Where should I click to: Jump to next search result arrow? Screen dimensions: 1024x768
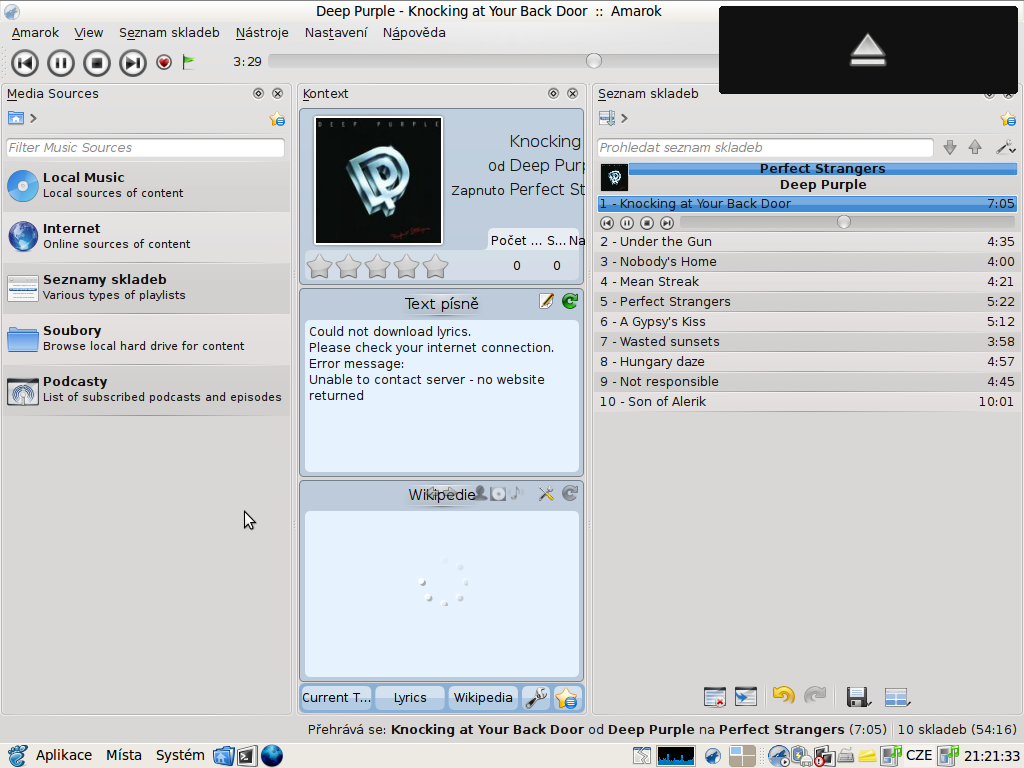pos(950,148)
